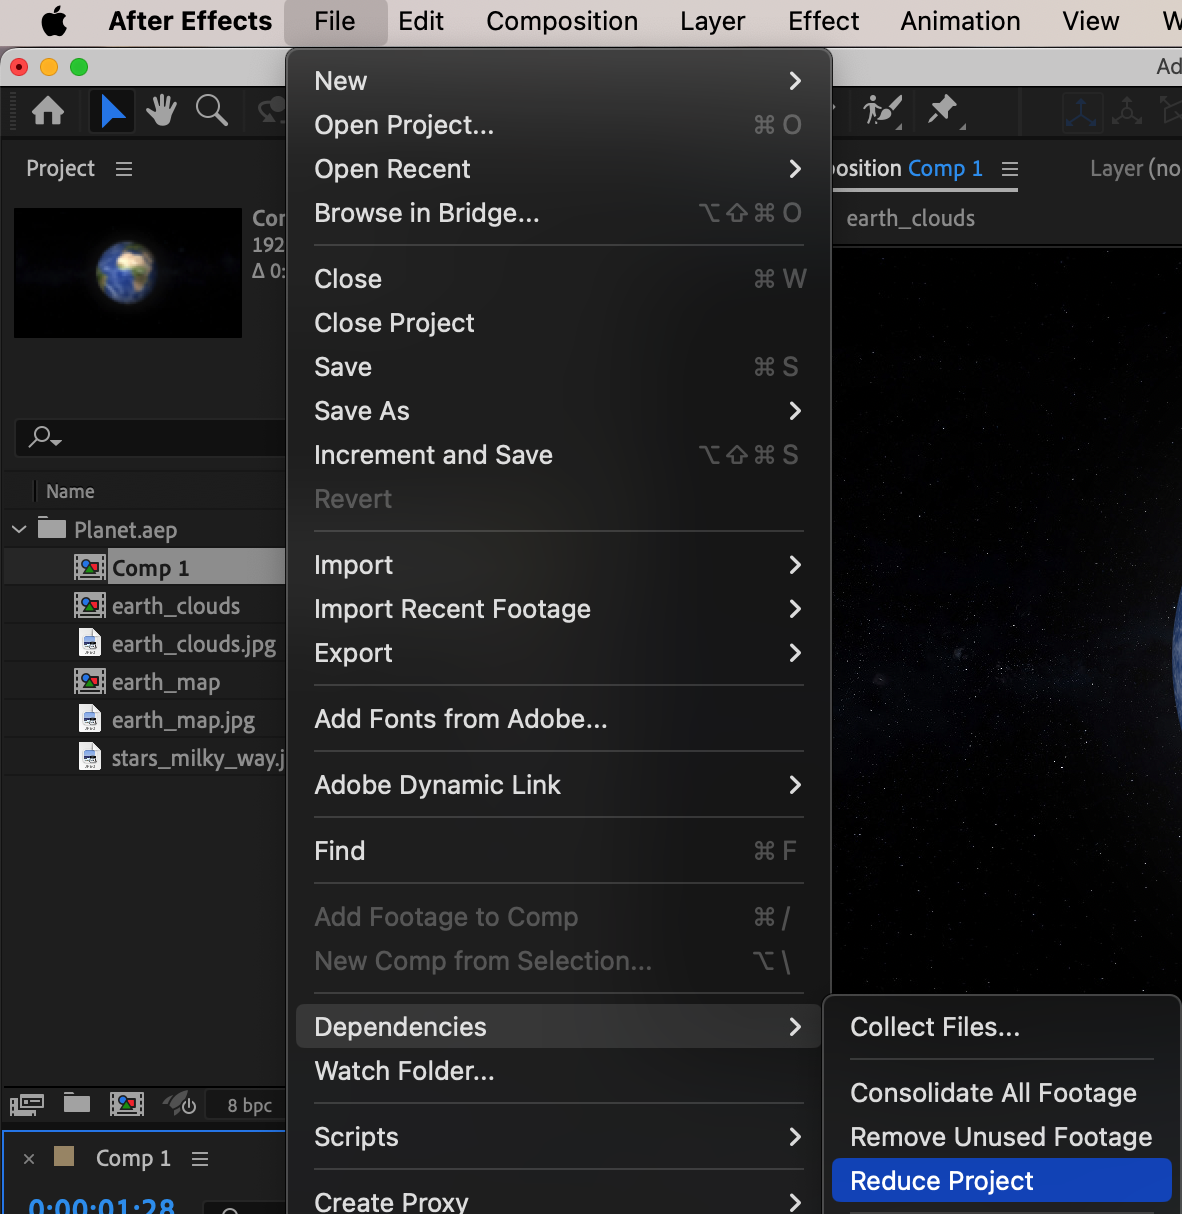1182x1214 pixels.
Task: Click the earth_map composition icon
Action: coord(90,682)
